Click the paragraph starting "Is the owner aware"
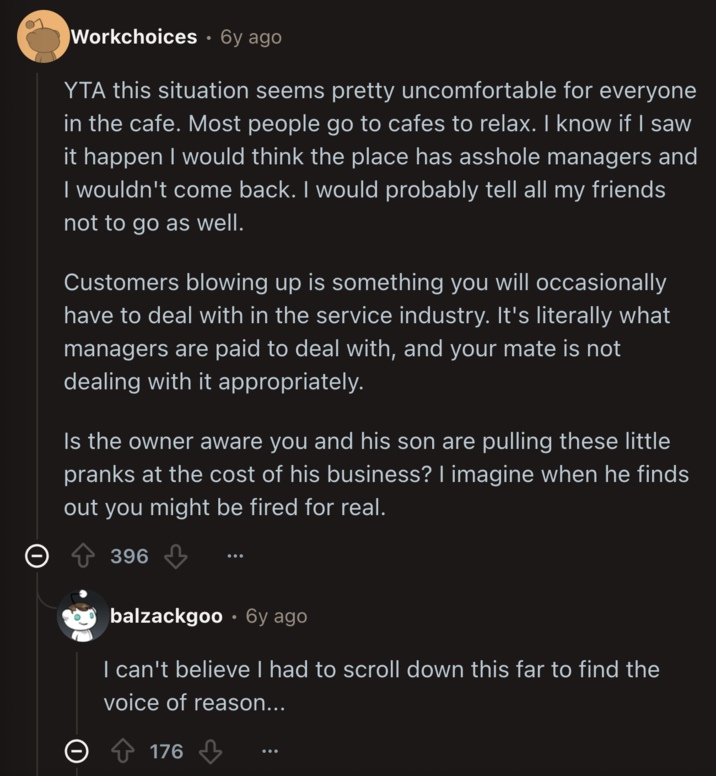This screenshot has height=776, width=716. click(x=375, y=474)
